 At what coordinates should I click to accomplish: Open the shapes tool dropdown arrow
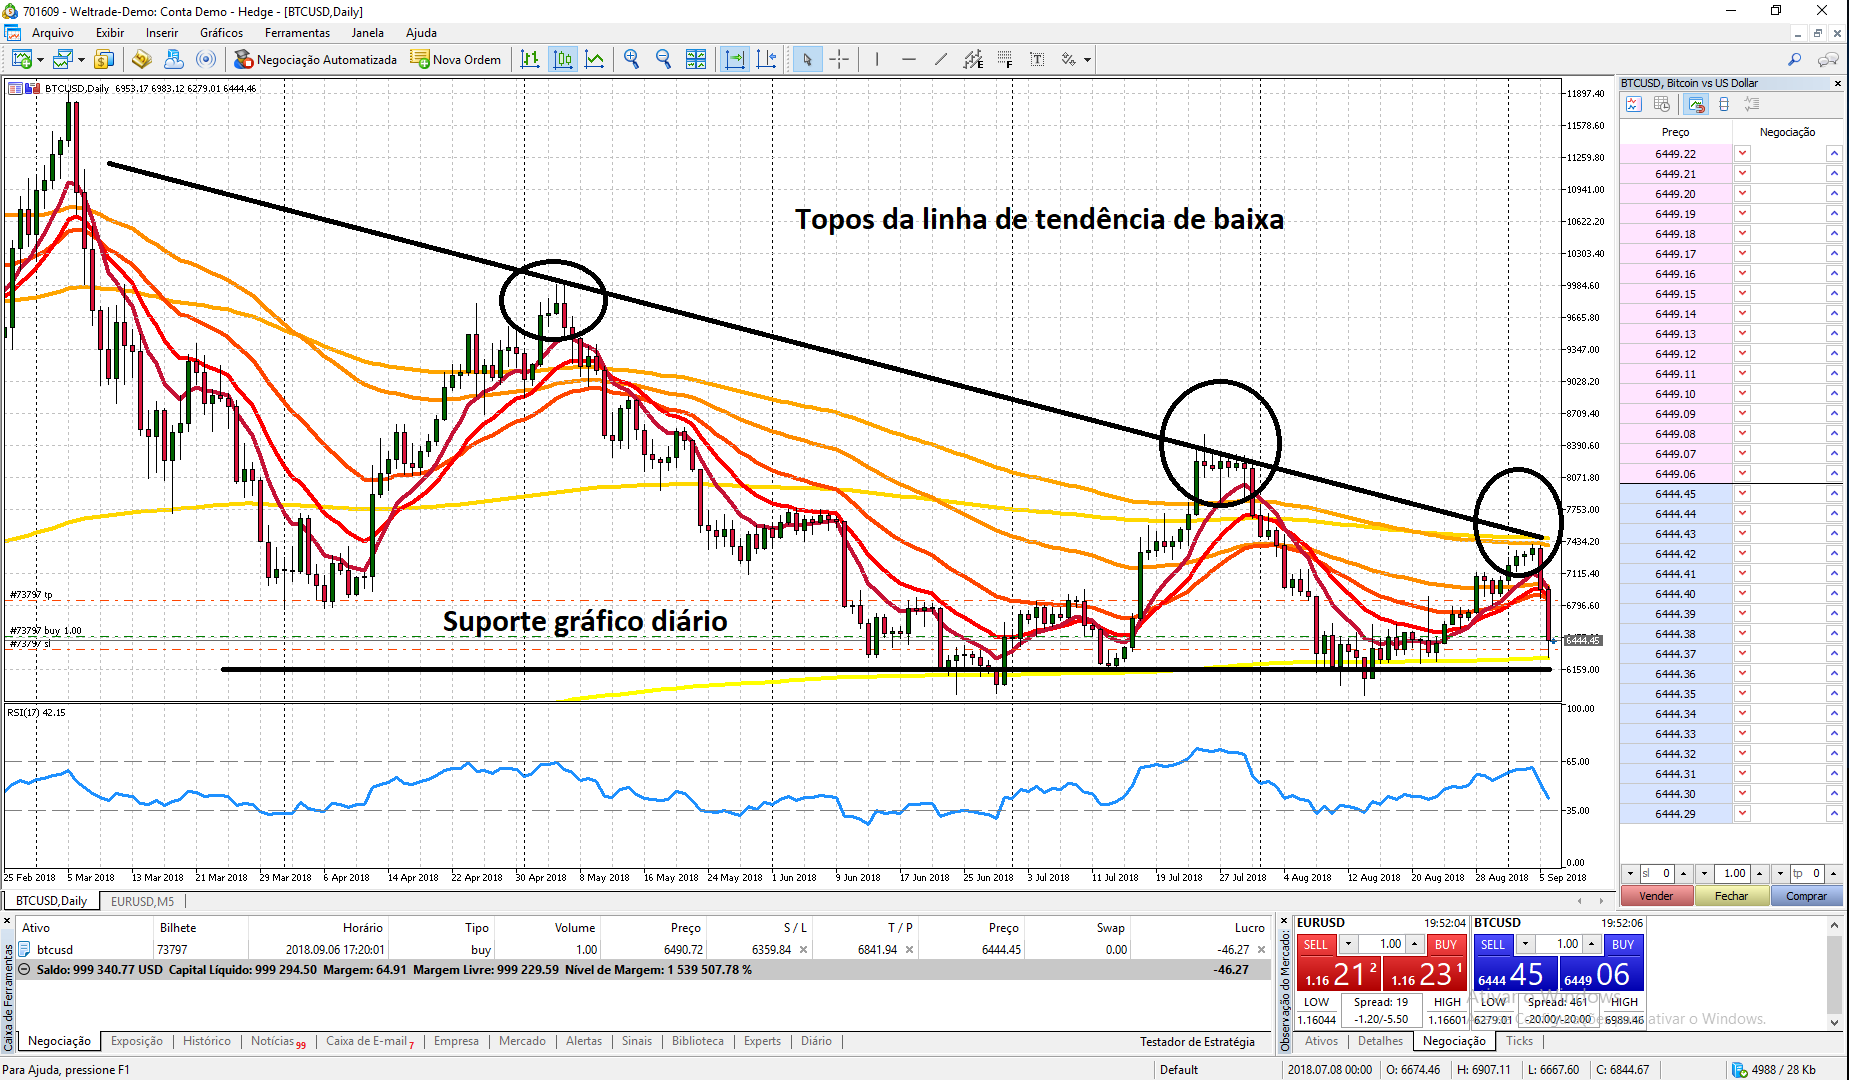point(1087,60)
